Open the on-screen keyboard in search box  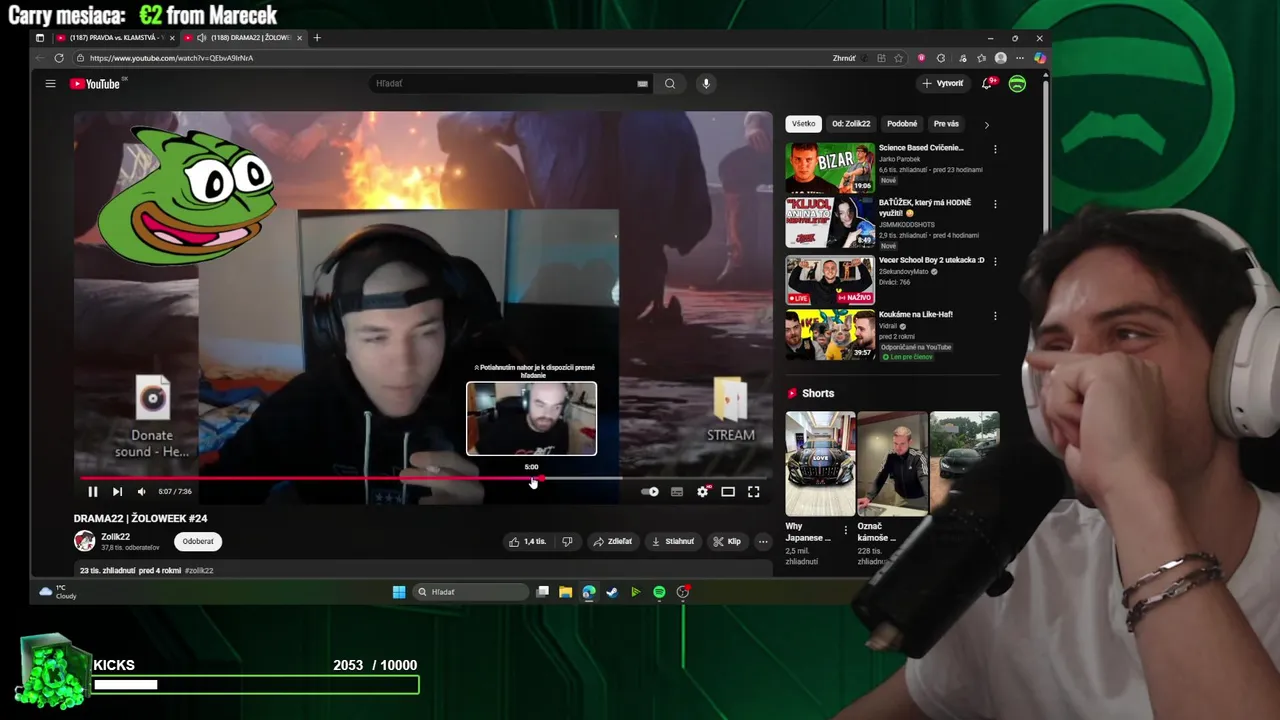[x=642, y=84]
